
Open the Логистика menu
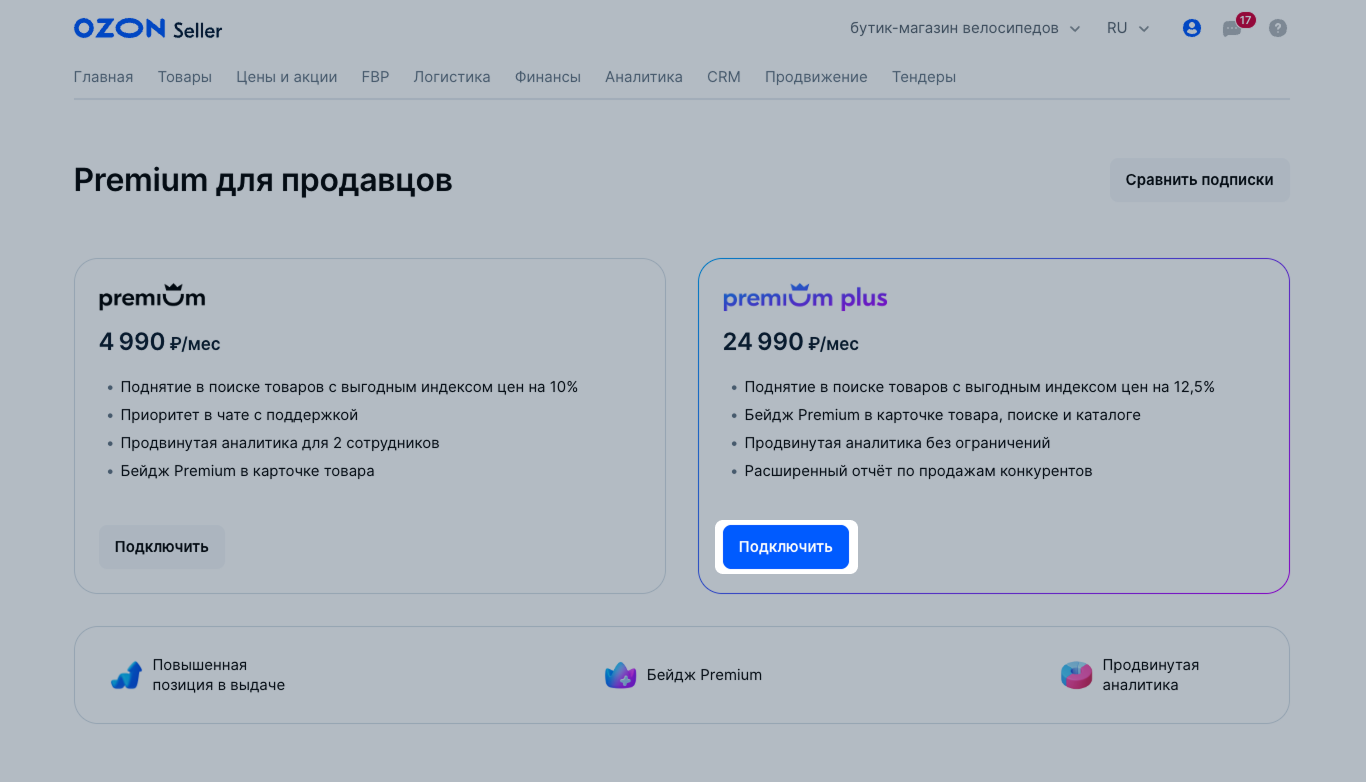[452, 77]
